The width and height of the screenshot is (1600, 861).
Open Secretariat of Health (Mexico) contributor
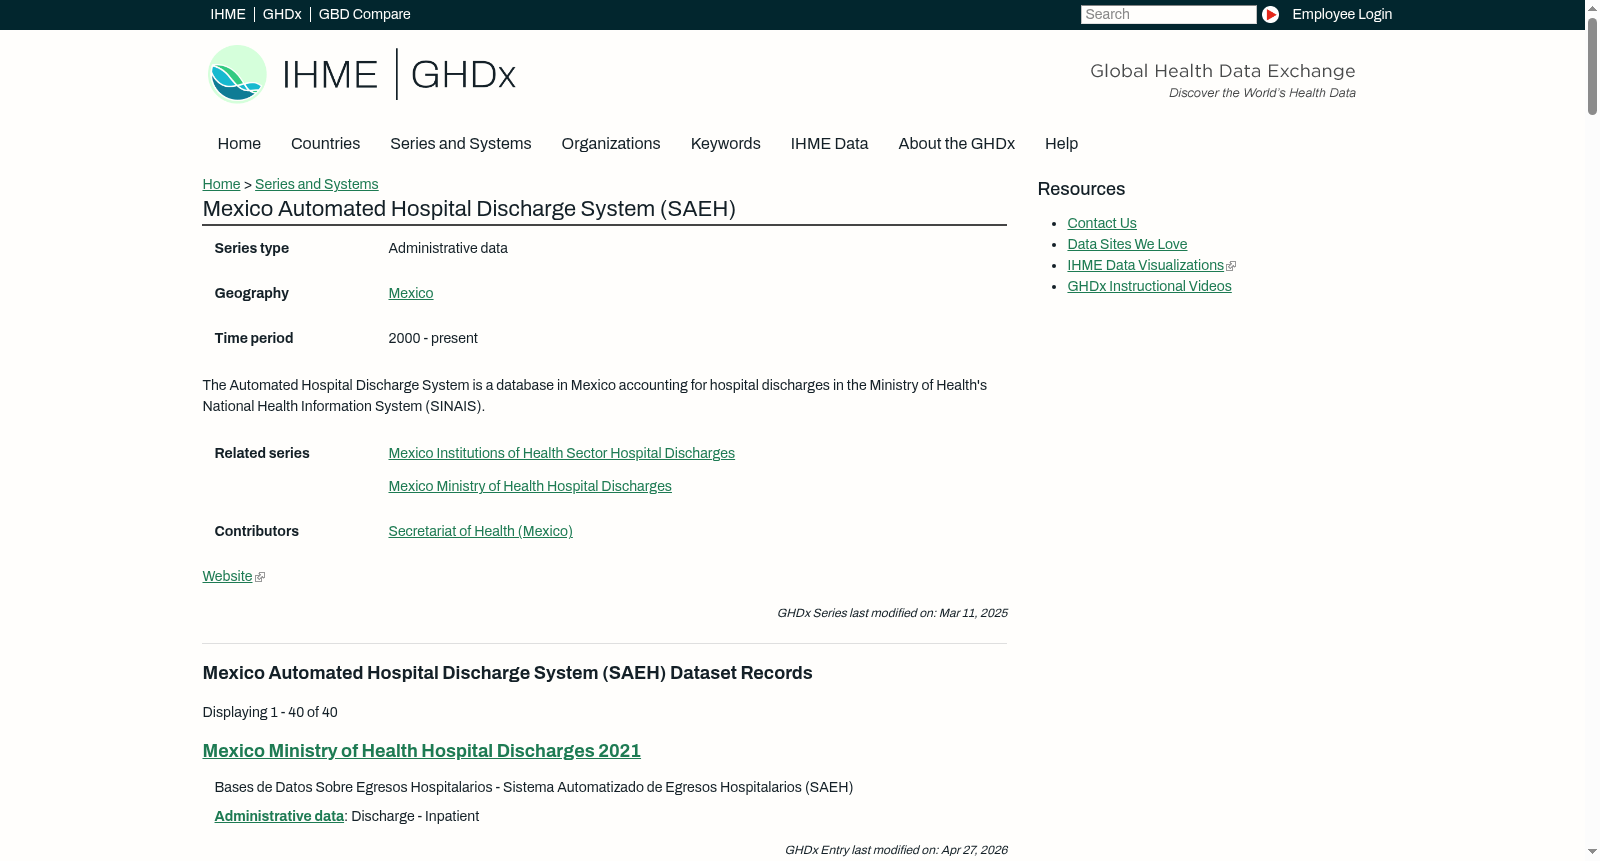click(481, 531)
